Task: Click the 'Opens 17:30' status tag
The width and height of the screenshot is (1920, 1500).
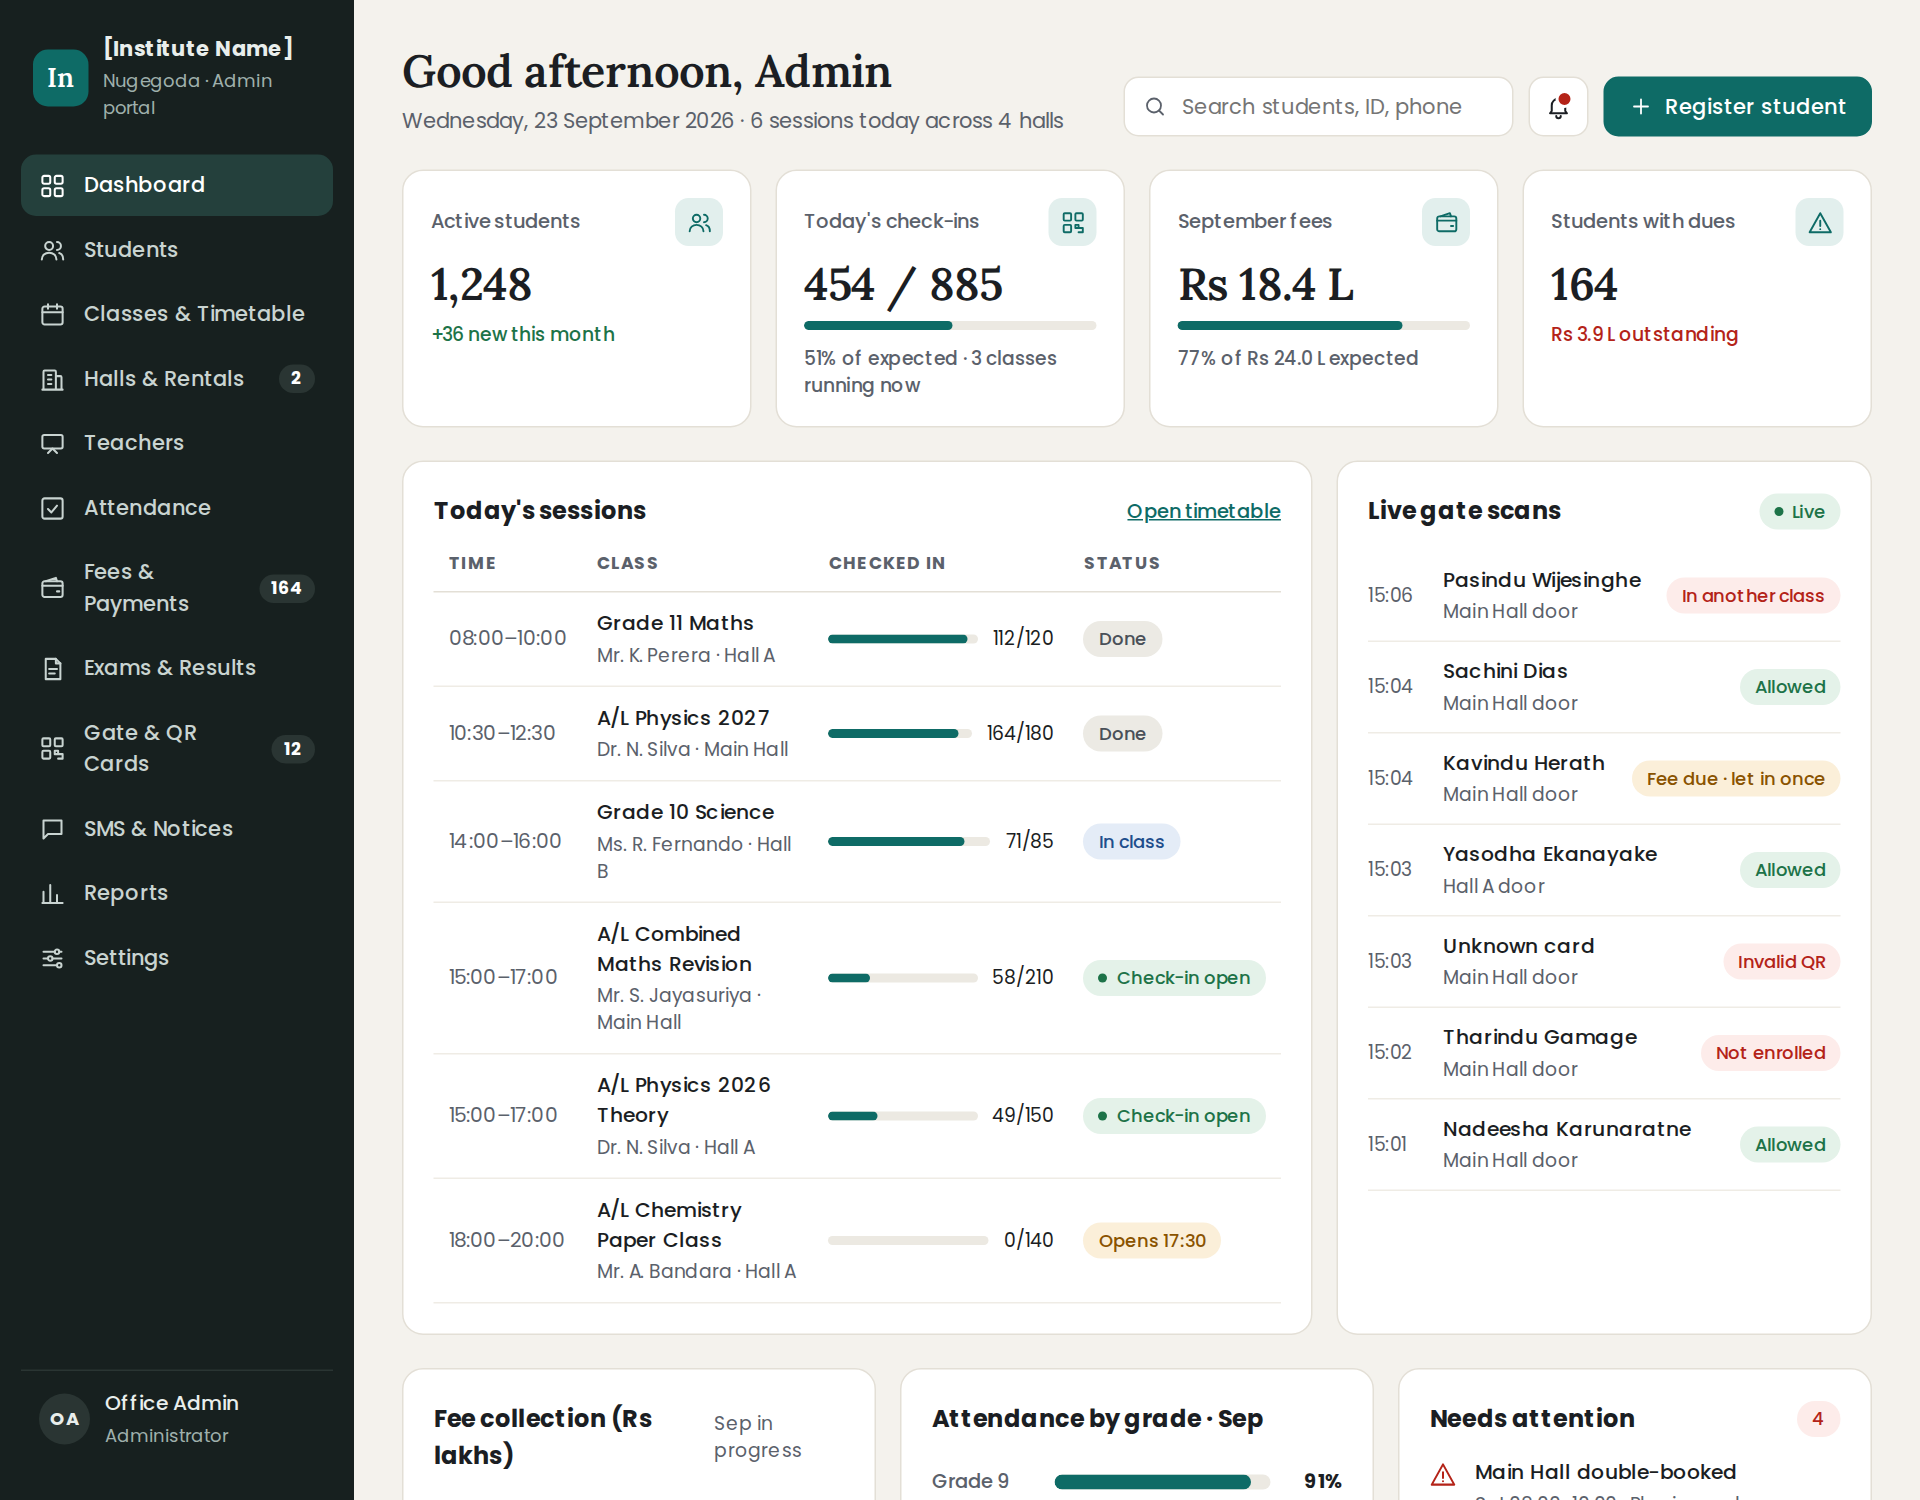Action: pyautogui.click(x=1151, y=1241)
